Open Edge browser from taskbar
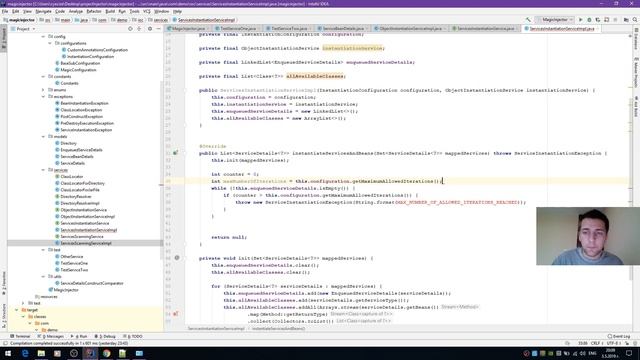The width and height of the screenshot is (640, 360). point(25,353)
